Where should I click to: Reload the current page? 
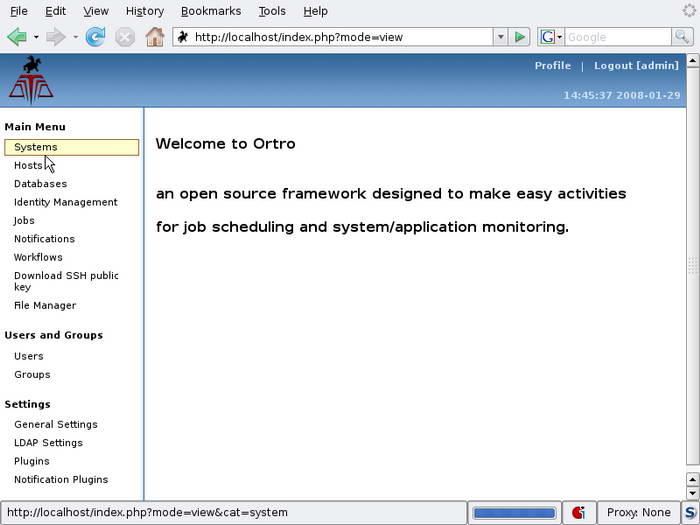coord(96,37)
